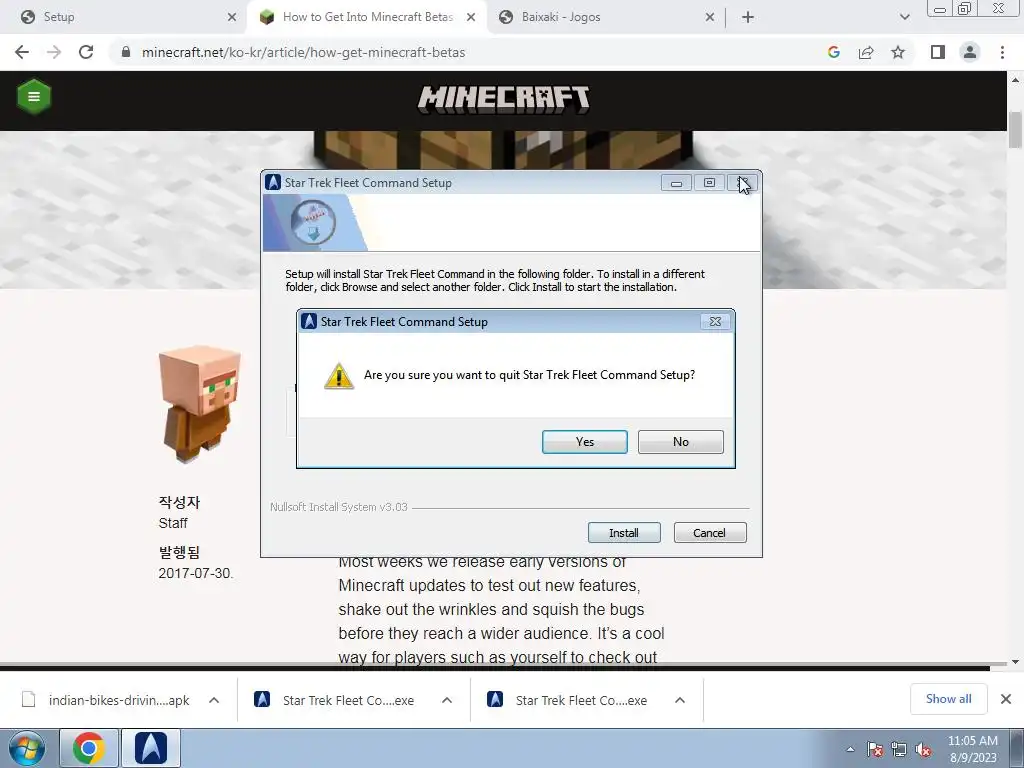Minimize the Star Trek Fleet Command Setup window
Viewport: 1024px width, 768px height.
coord(676,183)
